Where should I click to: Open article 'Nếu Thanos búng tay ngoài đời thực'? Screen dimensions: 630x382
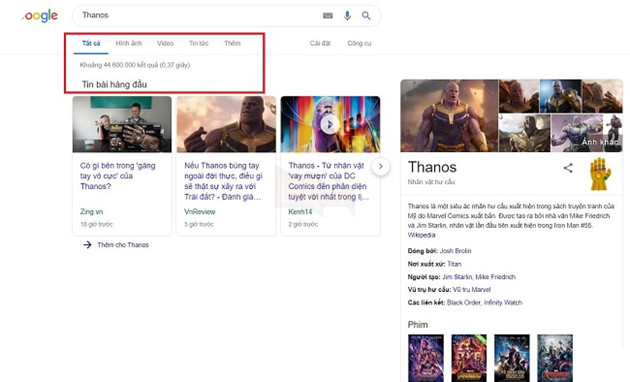[x=223, y=181]
